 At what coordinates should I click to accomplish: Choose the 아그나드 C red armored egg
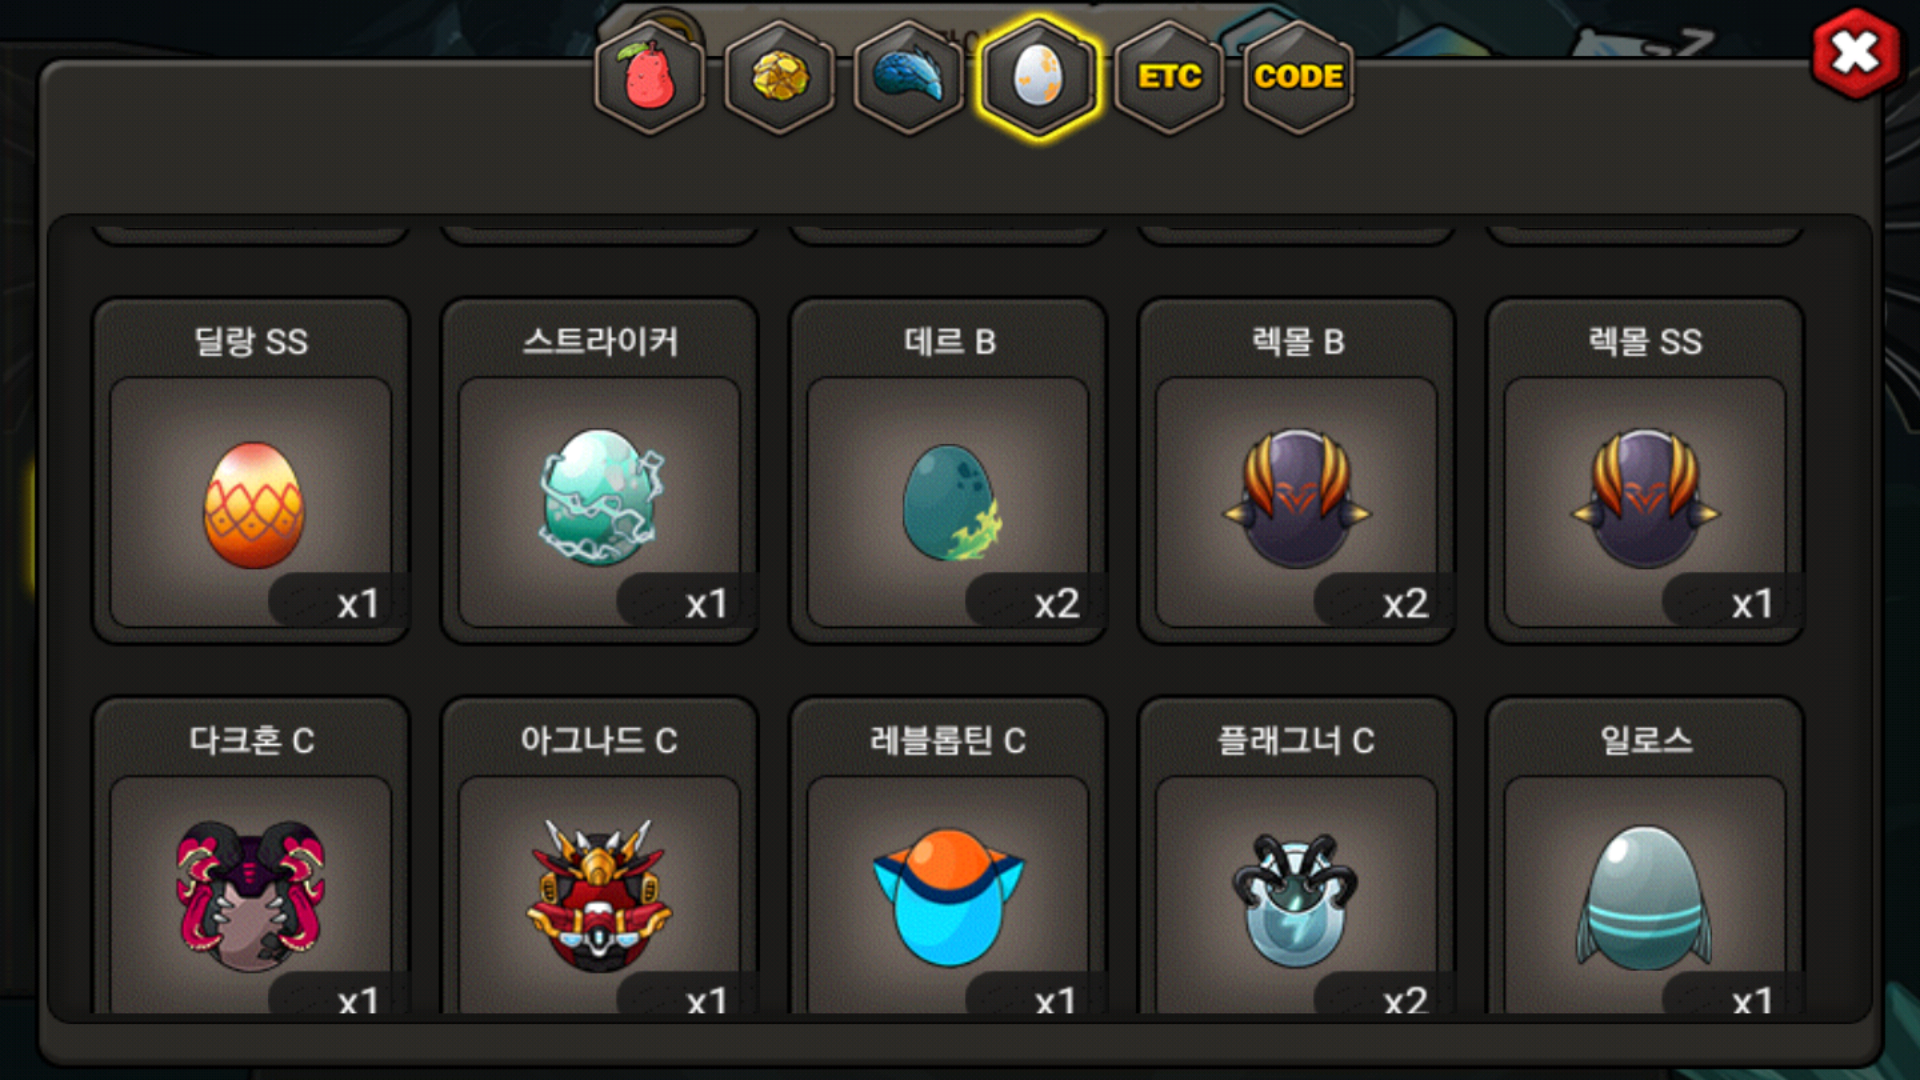600,856
